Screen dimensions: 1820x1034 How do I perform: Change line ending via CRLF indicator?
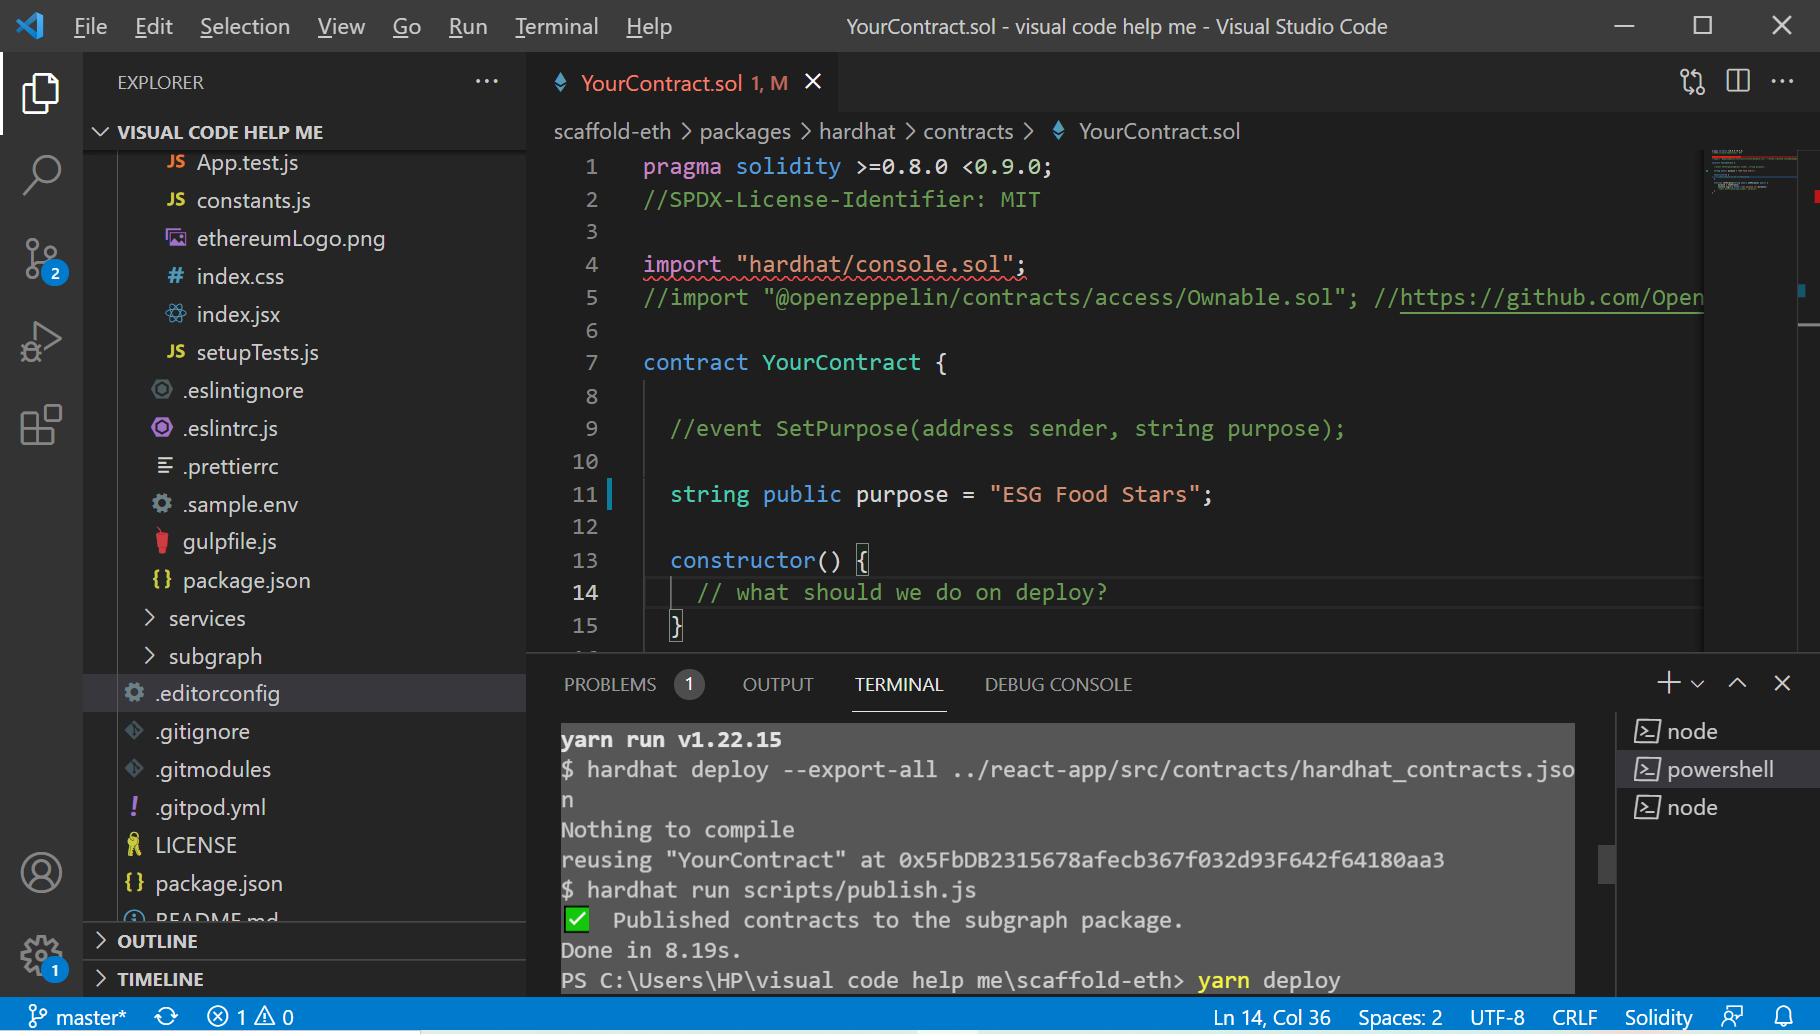pyautogui.click(x=1574, y=1017)
